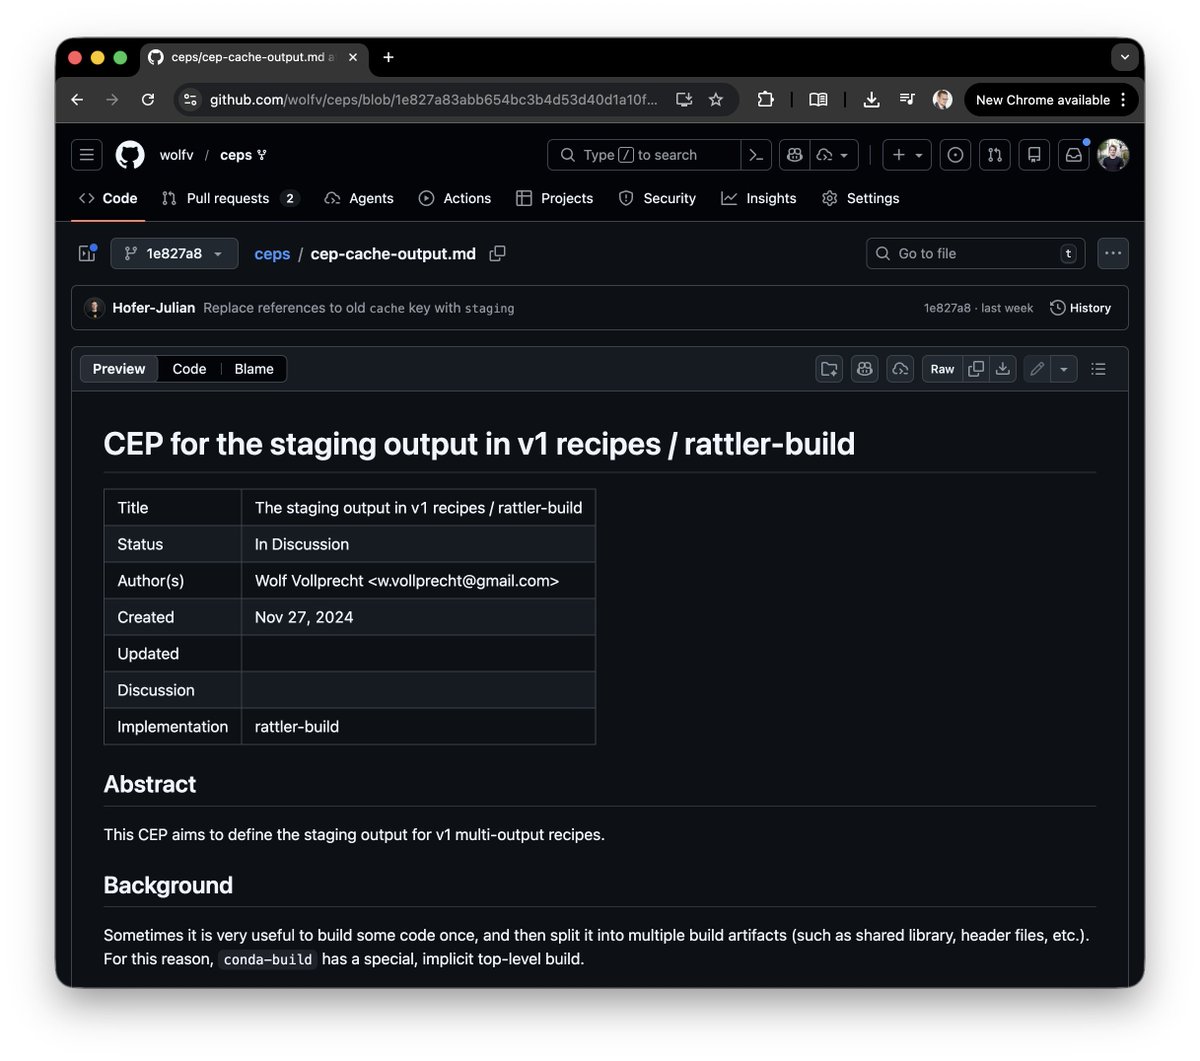Expand the edit options dropdown arrow

click(1063, 369)
